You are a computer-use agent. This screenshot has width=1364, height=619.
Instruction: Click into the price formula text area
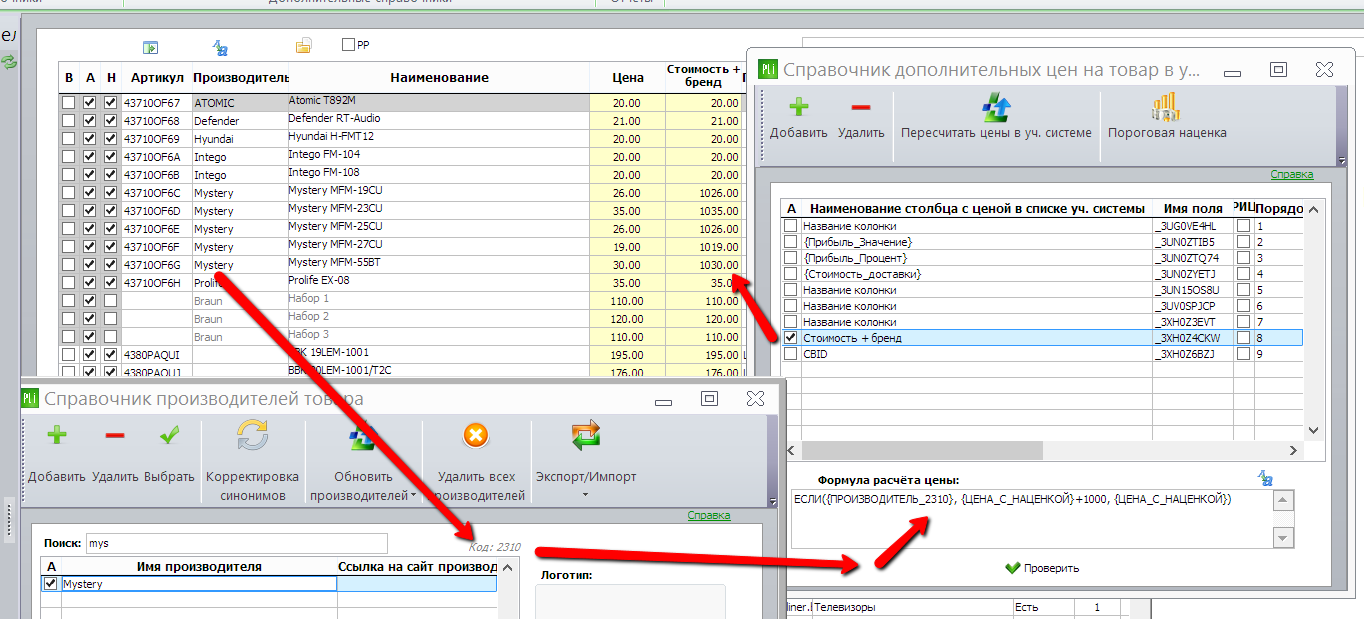pyautogui.click(x=1031, y=518)
